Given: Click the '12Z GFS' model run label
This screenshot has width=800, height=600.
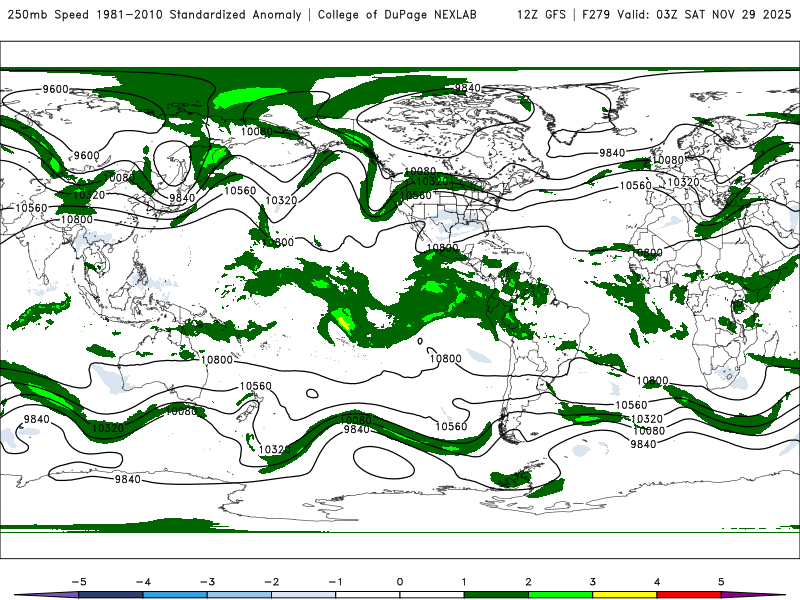Looking at the screenshot, I should tap(541, 15).
